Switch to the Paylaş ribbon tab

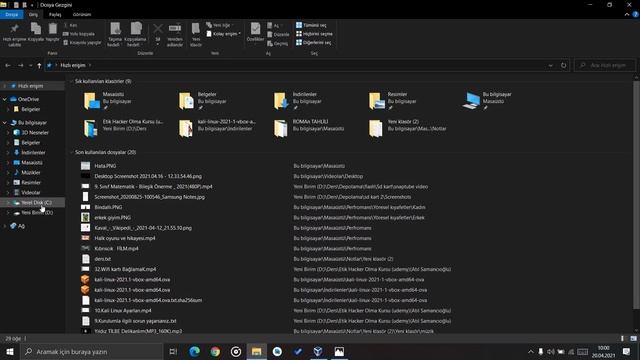(x=55, y=15)
